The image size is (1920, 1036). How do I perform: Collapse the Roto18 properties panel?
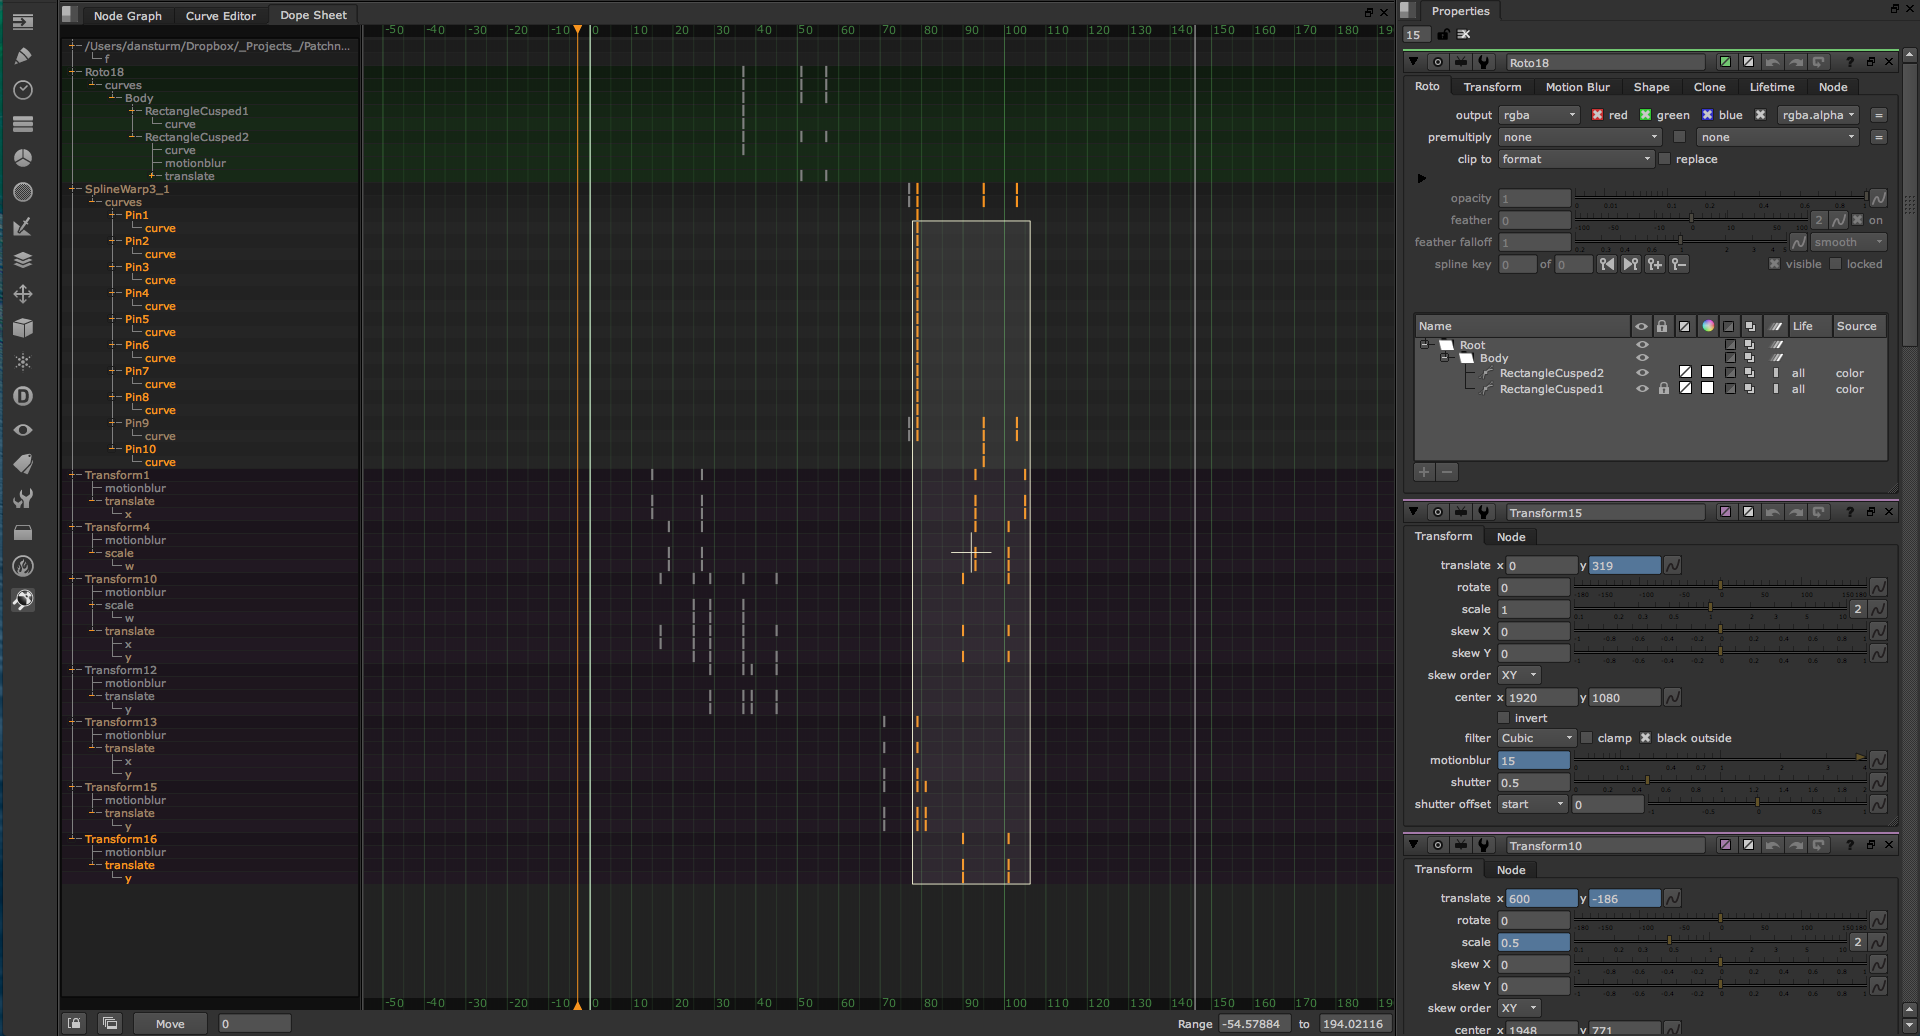(x=1413, y=62)
